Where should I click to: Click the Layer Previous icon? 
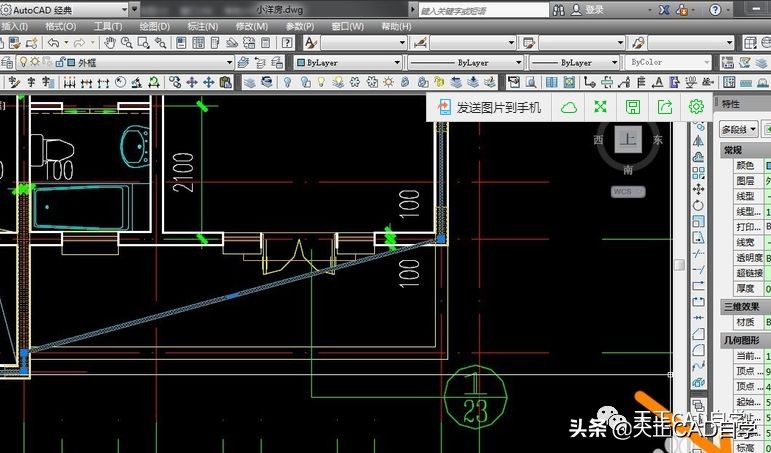(x=260, y=62)
